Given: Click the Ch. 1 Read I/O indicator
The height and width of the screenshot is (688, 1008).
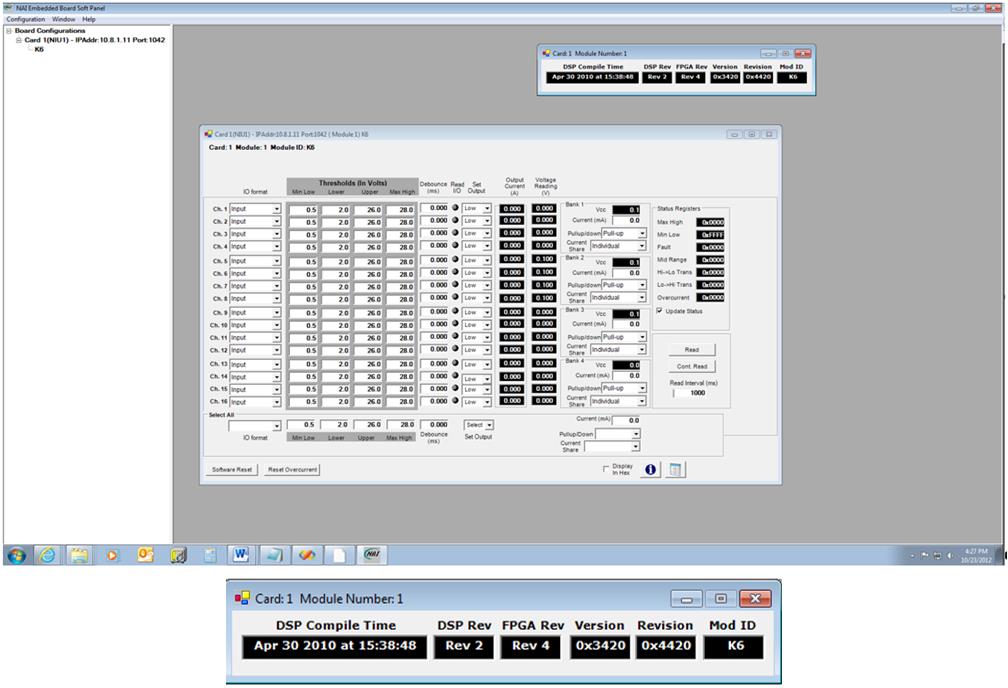Looking at the screenshot, I should click(456, 208).
